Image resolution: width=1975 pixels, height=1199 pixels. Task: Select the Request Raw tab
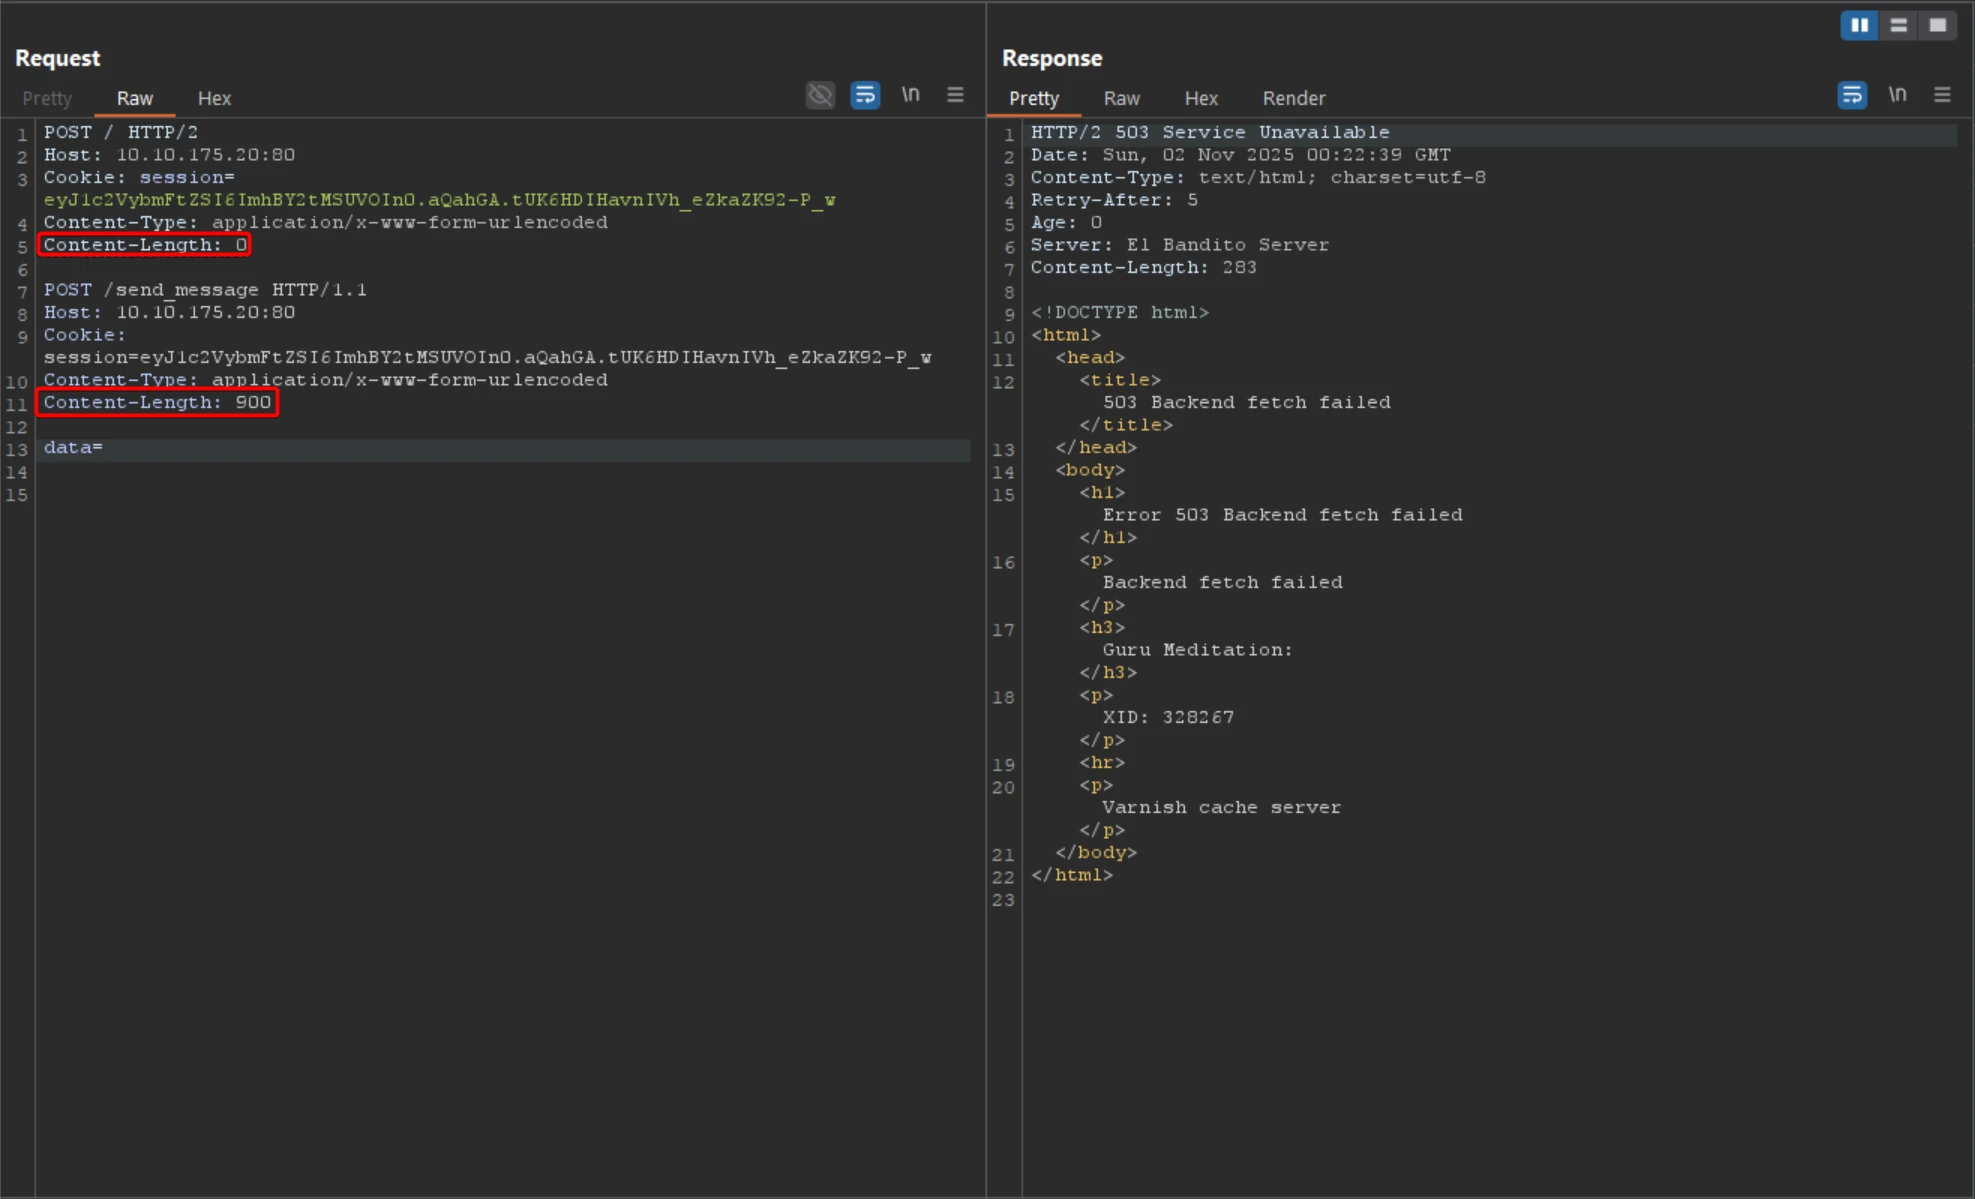coord(134,98)
